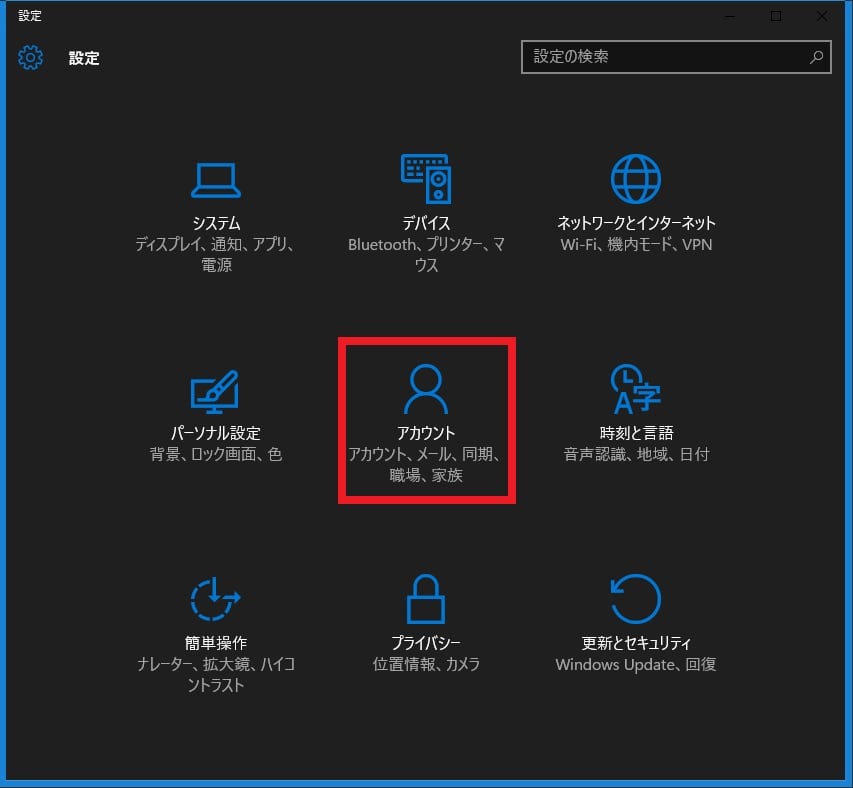Select the システム title label

point(216,223)
